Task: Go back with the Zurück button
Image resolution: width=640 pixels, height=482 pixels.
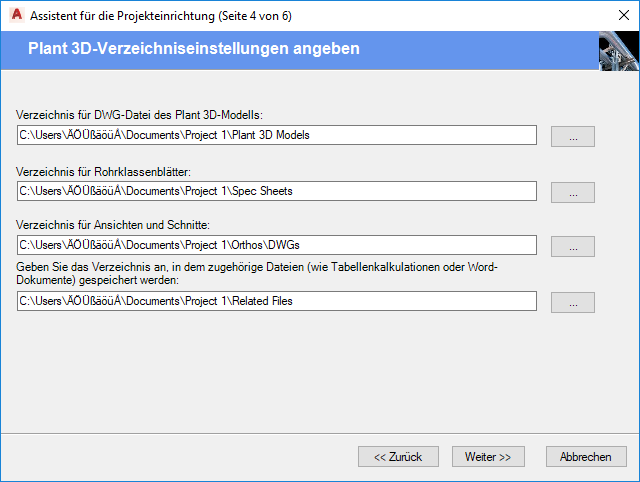Action: pos(398,456)
